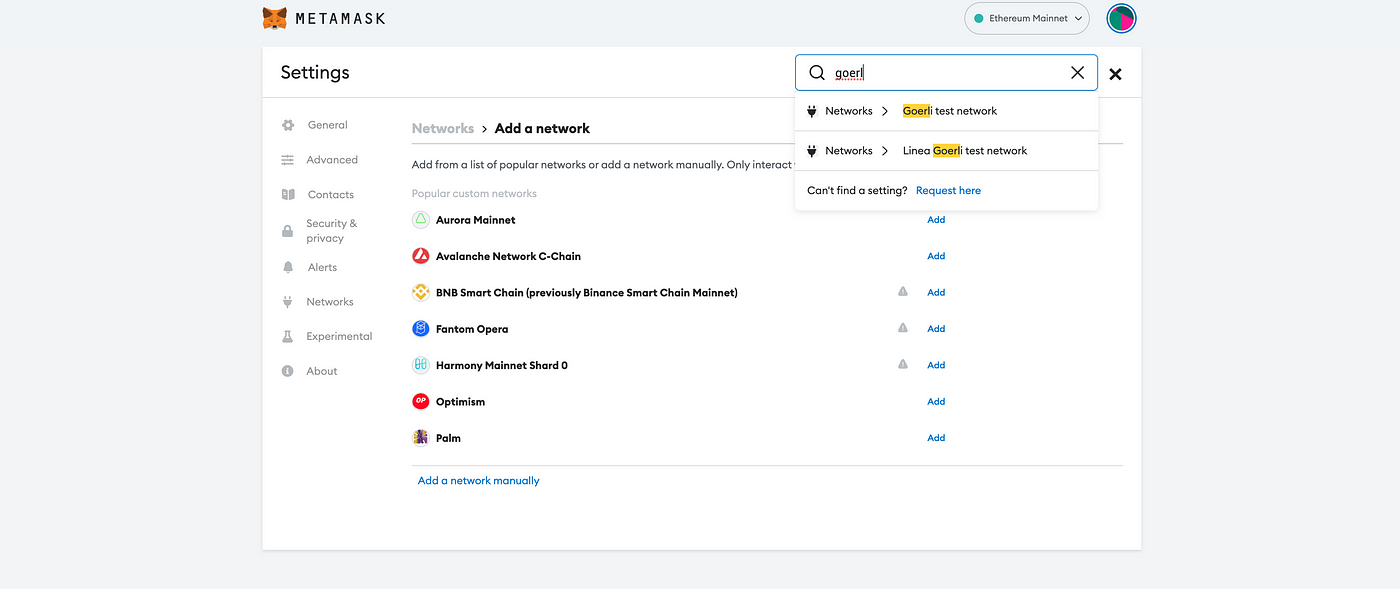Click warning icon beside Harmony Mainnet

click(903, 365)
